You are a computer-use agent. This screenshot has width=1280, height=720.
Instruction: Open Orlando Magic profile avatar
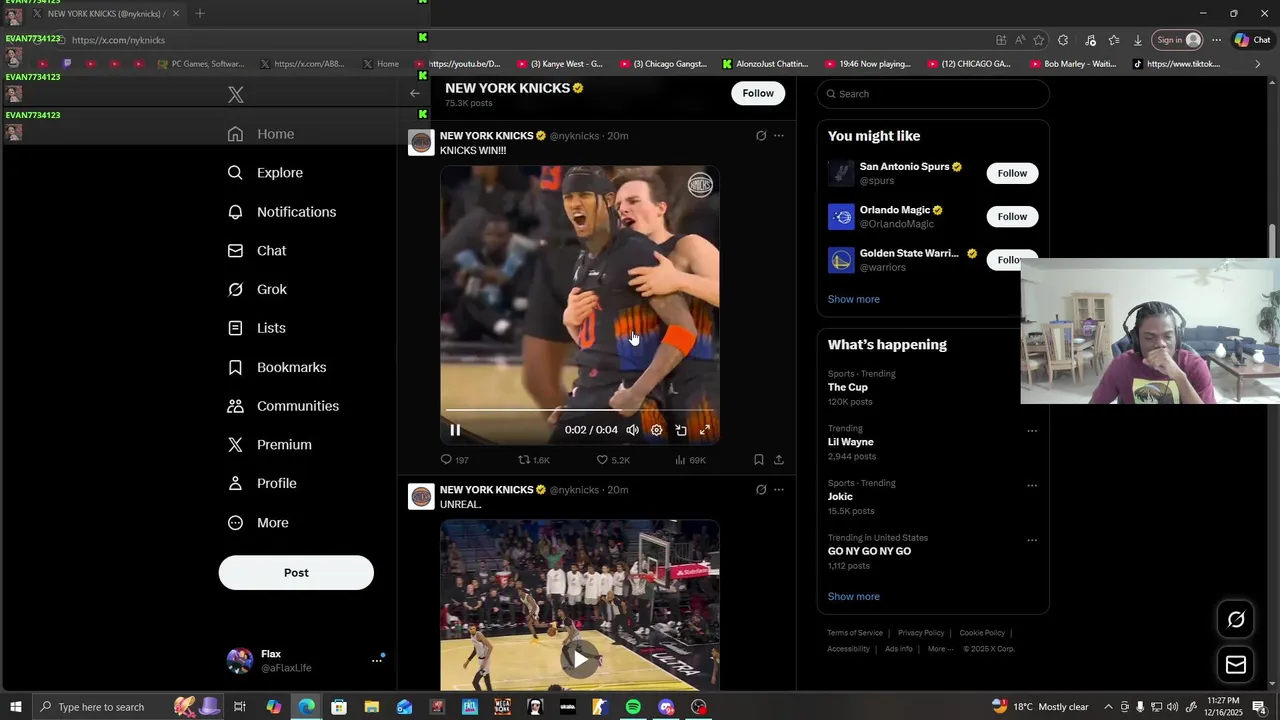pos(841,217)
